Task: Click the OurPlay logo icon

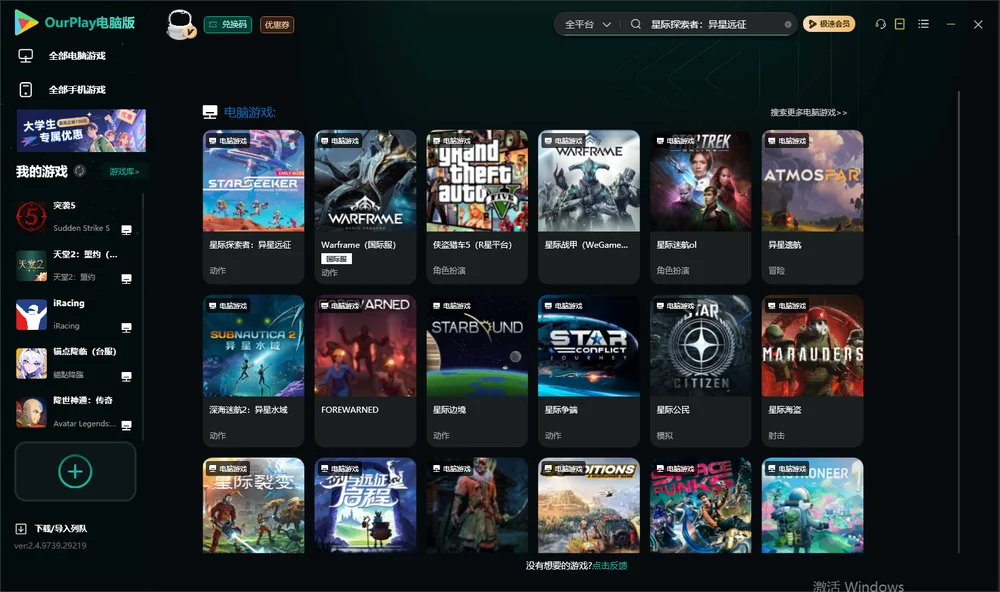Action: tap(26, 22)
